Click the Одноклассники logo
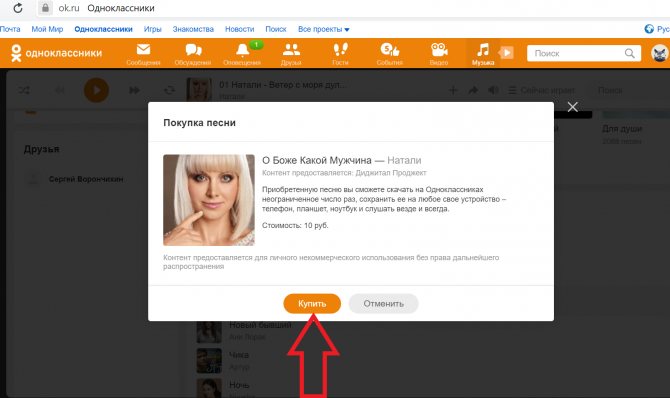This screenshot has height=398, width=670. (56, 53)
